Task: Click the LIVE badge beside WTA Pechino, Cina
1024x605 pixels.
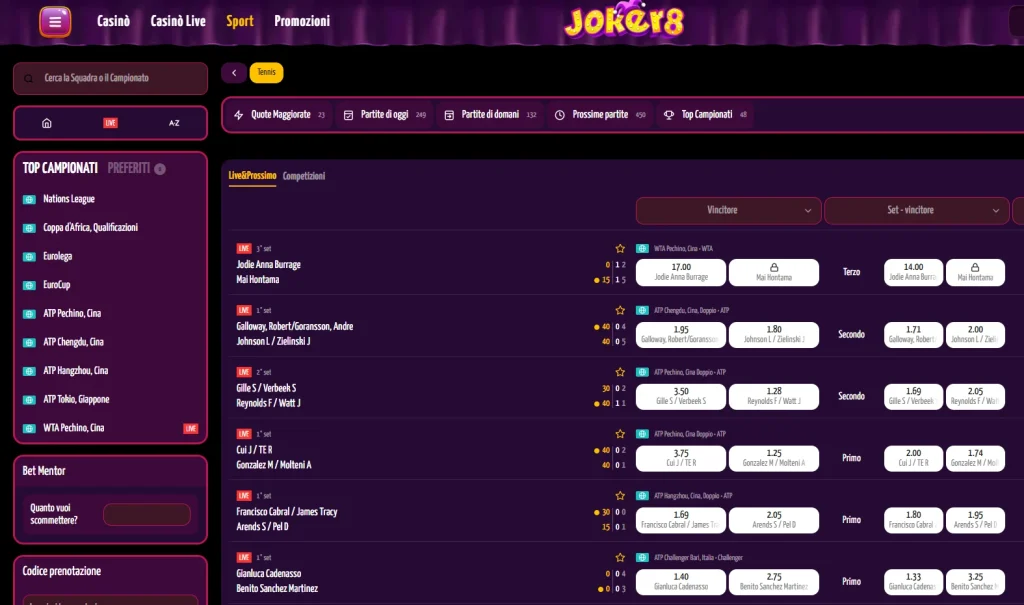Action: click(191, 429)
